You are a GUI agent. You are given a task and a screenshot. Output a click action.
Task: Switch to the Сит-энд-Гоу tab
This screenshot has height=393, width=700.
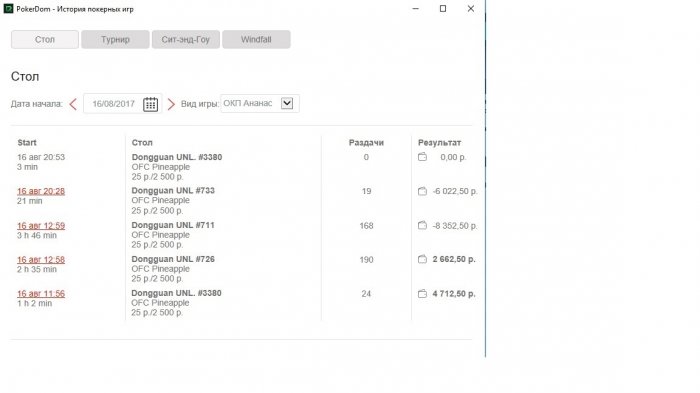[x=186, y=39]
